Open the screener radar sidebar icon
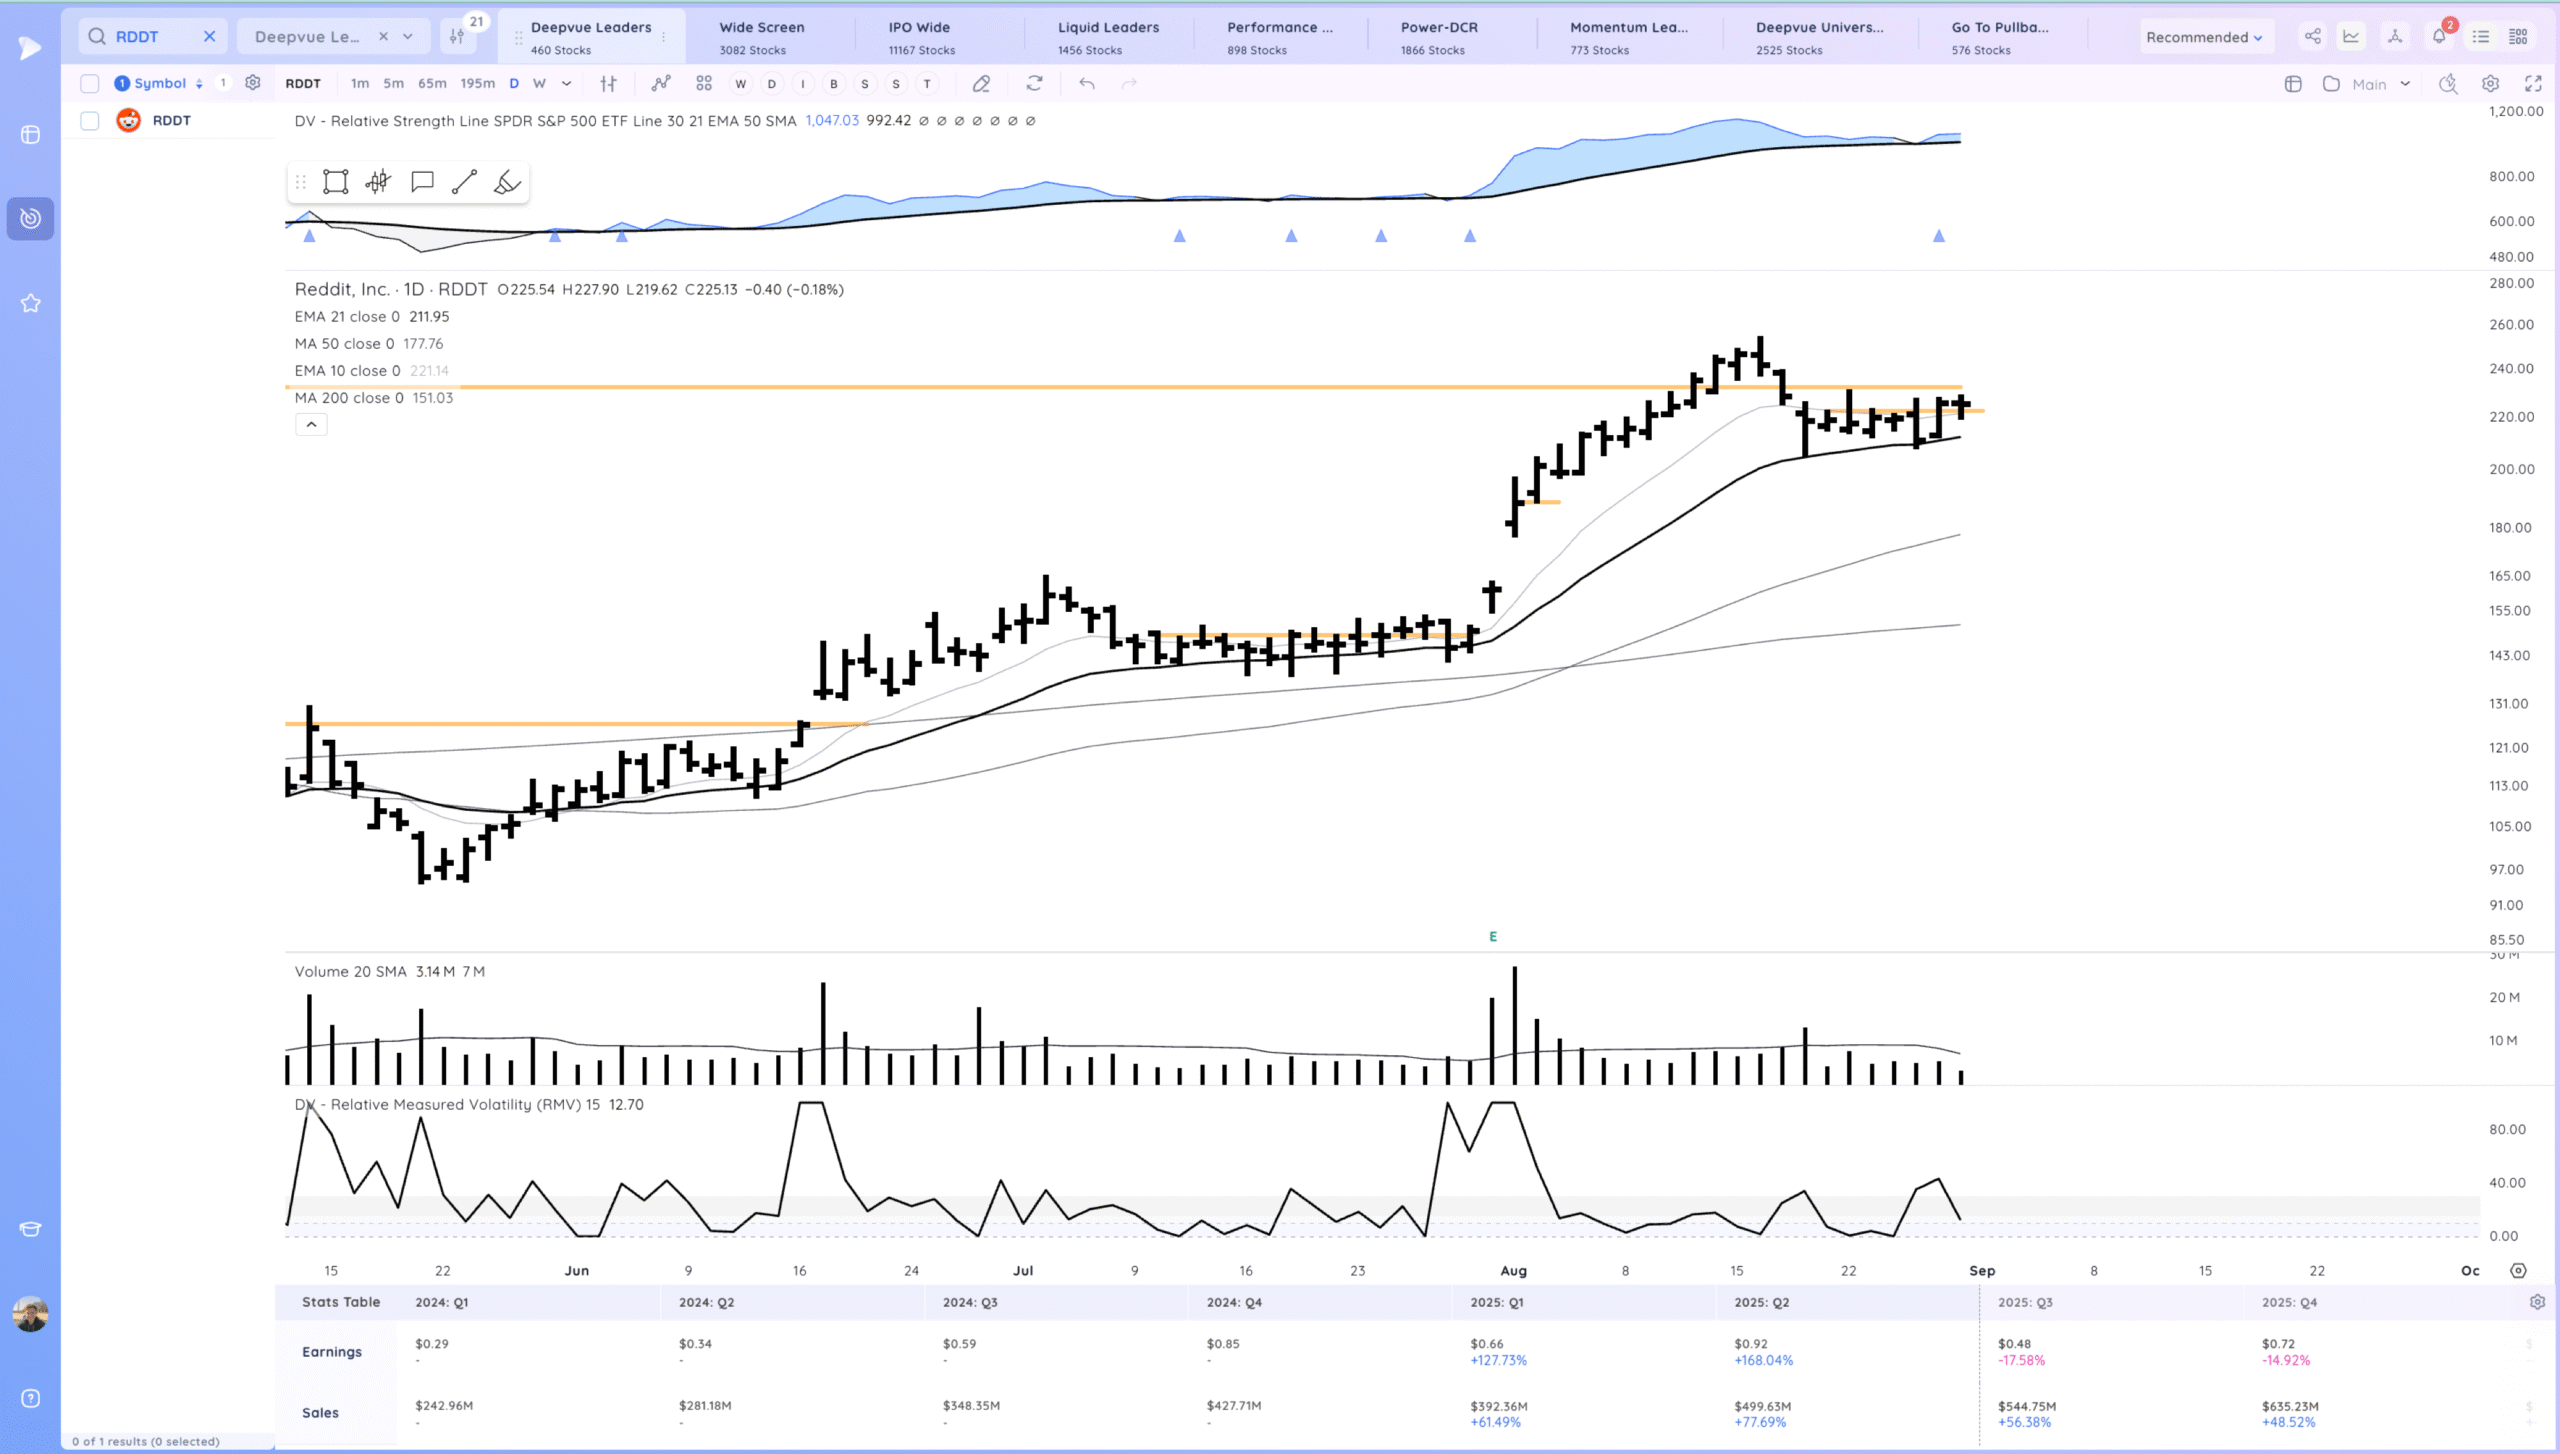The image size is (2560, 1454). pyautogui.click(x=30, y=218)
